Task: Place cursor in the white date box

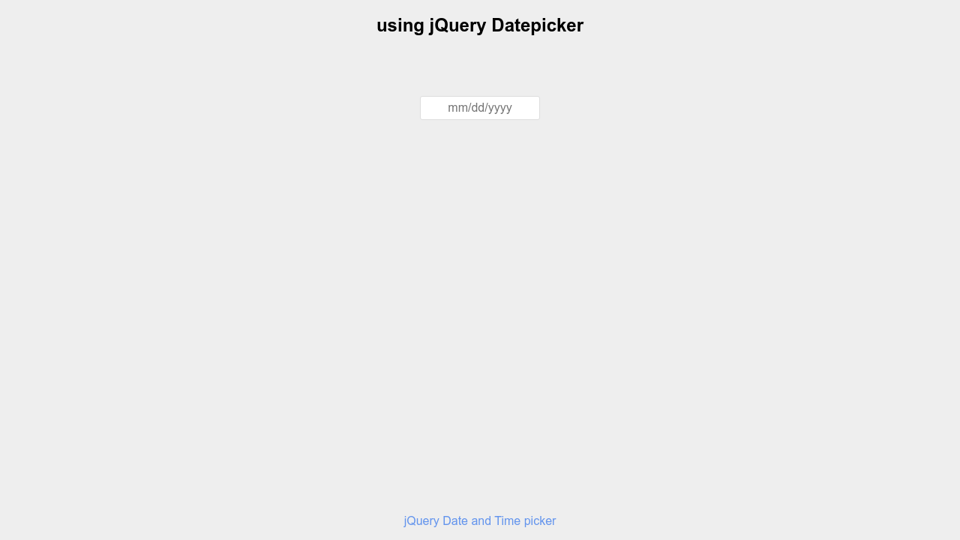Action: pyautogui.click(x=480, y=108)
